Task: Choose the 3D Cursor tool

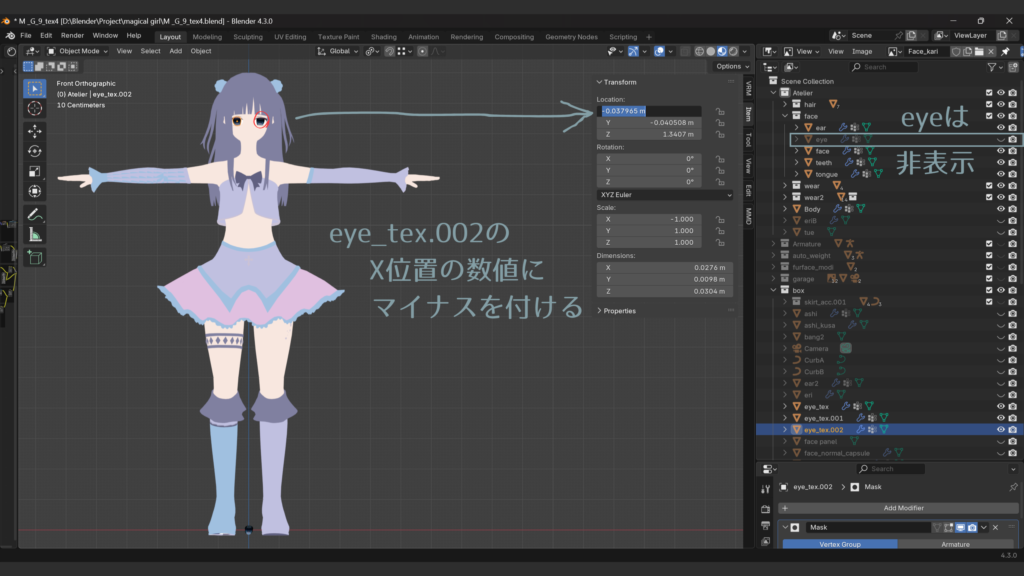Action: click(x=35, y=108)
